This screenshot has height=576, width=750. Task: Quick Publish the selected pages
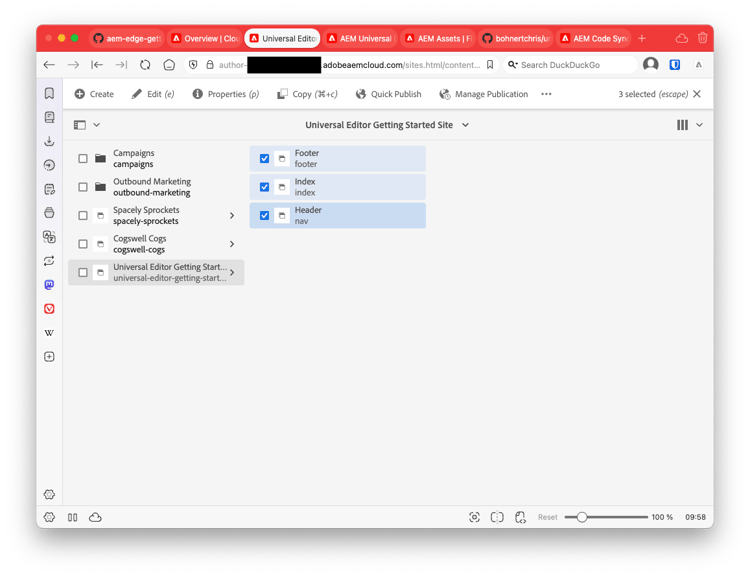point(388,94)
